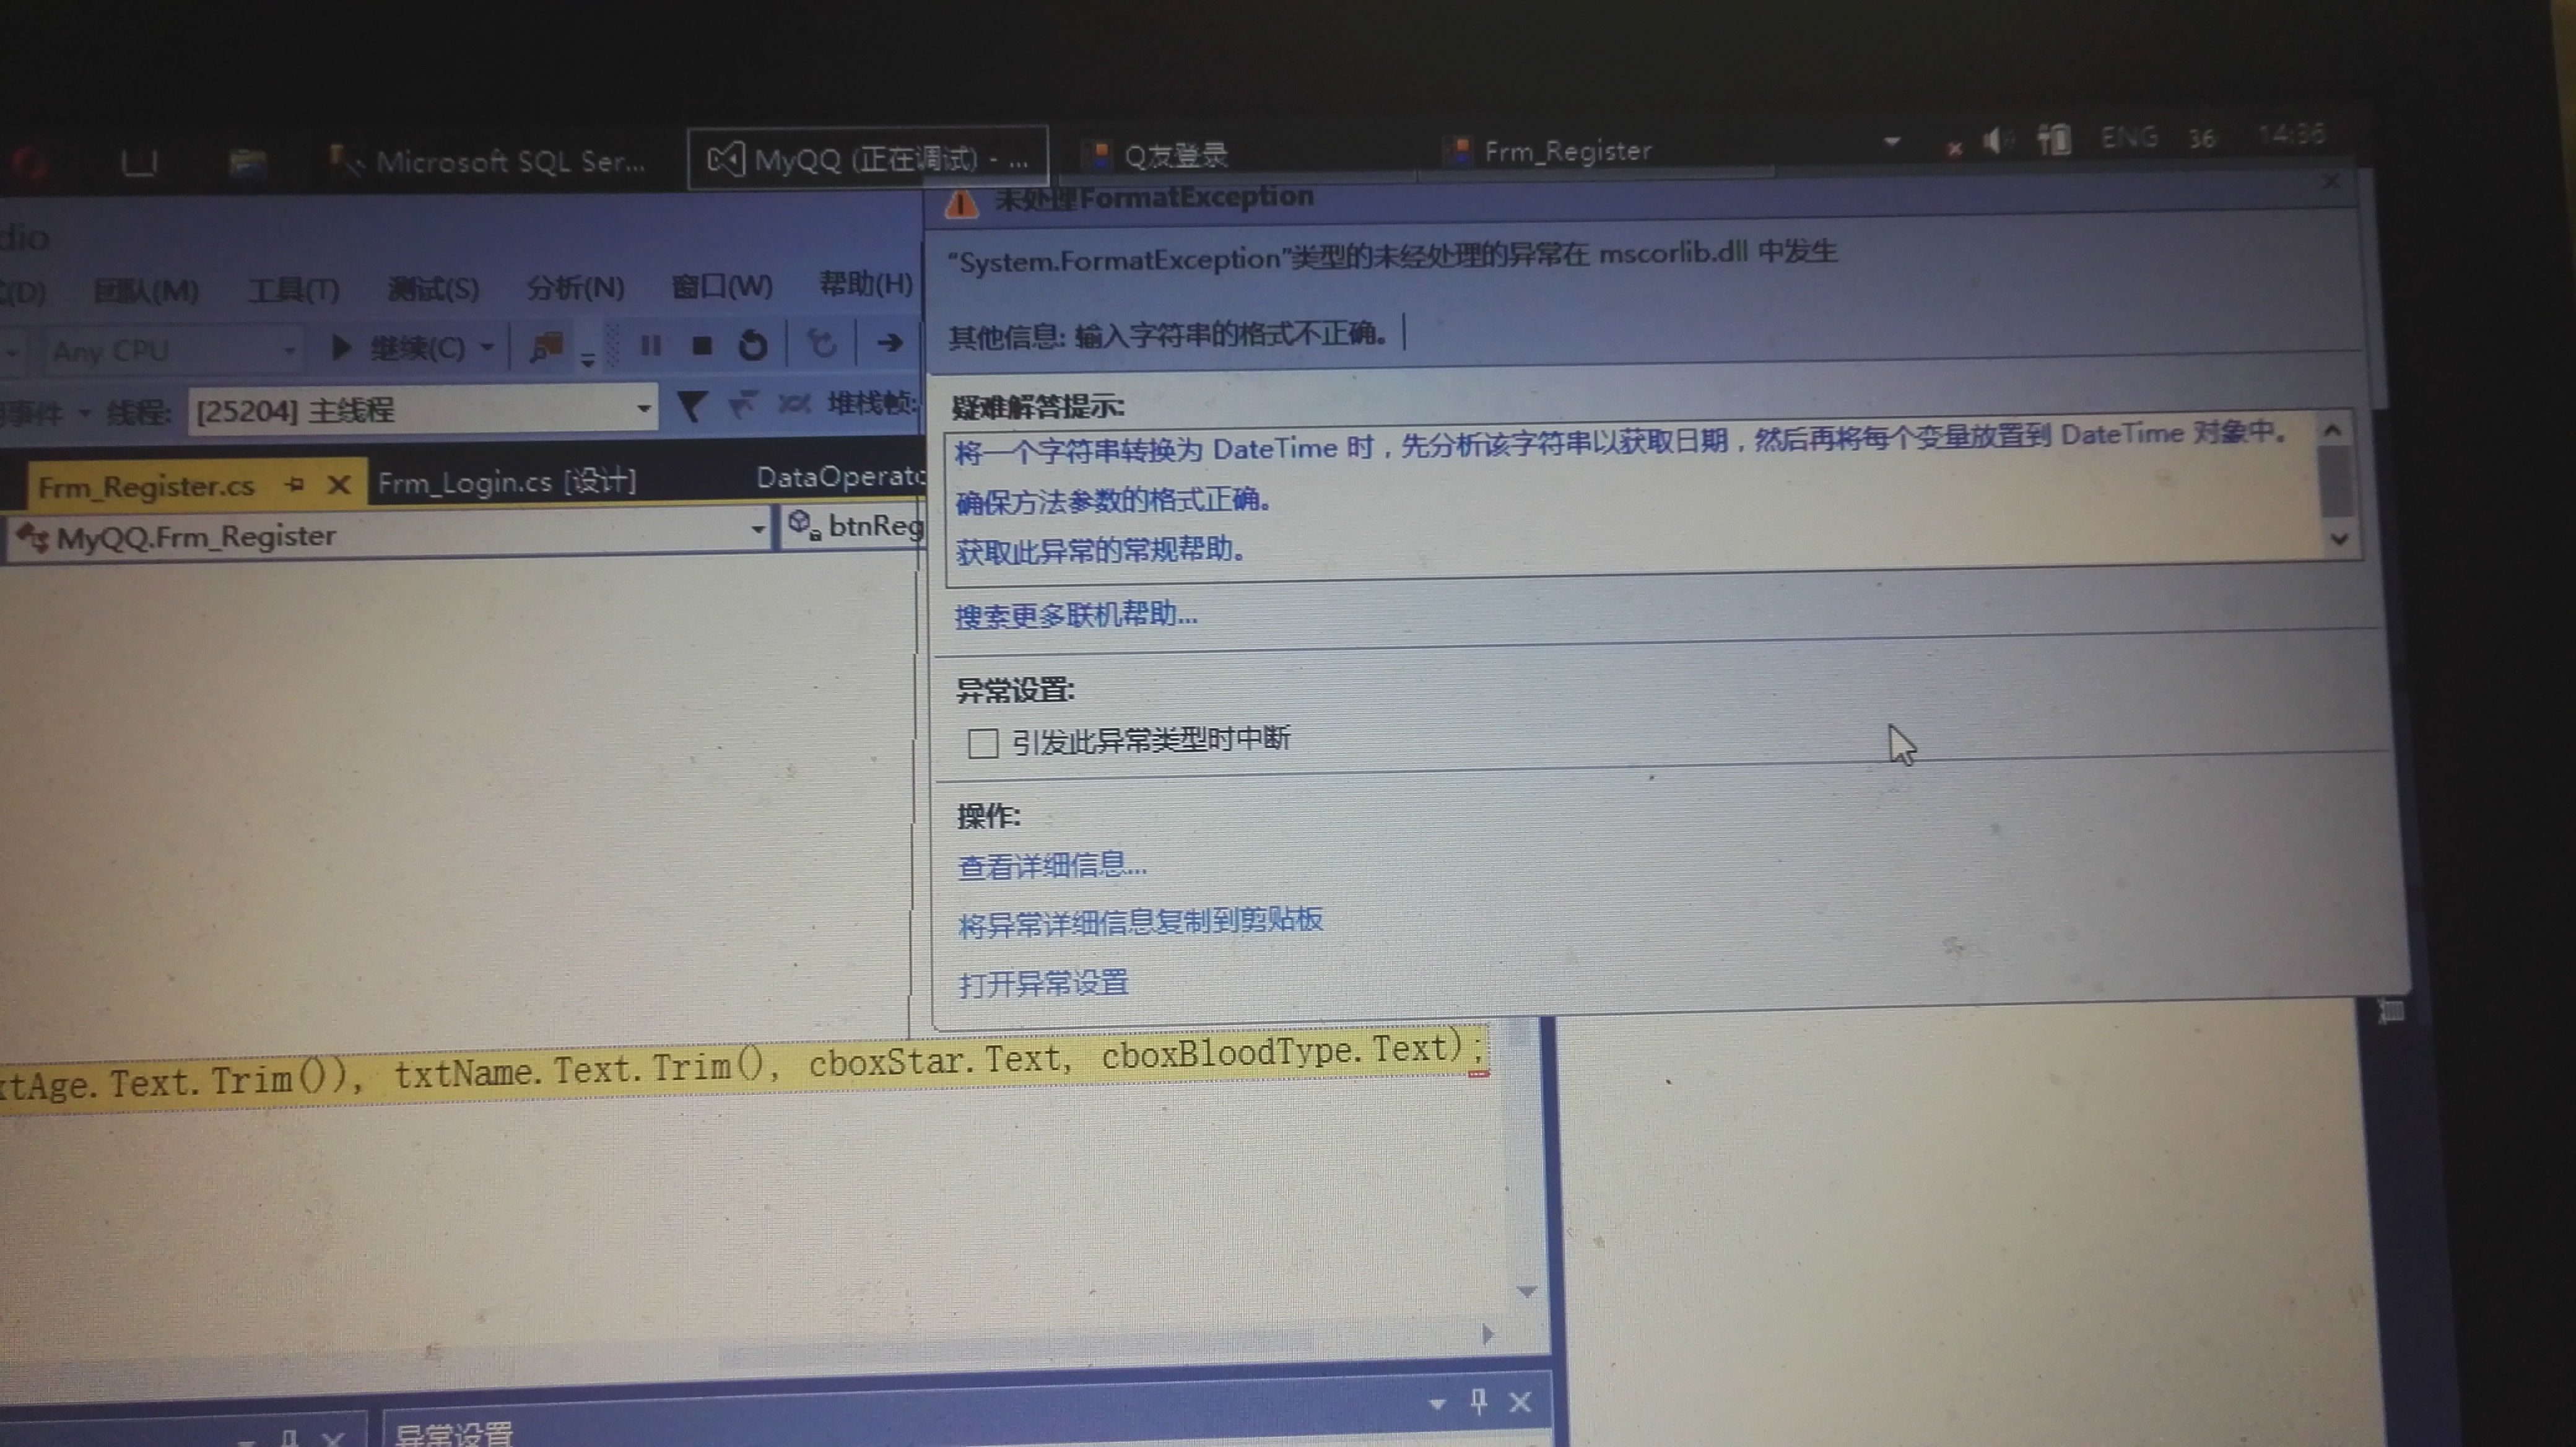Click the attach process icon with magnifier
Screen dimensions: 2576x1447
click(546, 347)
